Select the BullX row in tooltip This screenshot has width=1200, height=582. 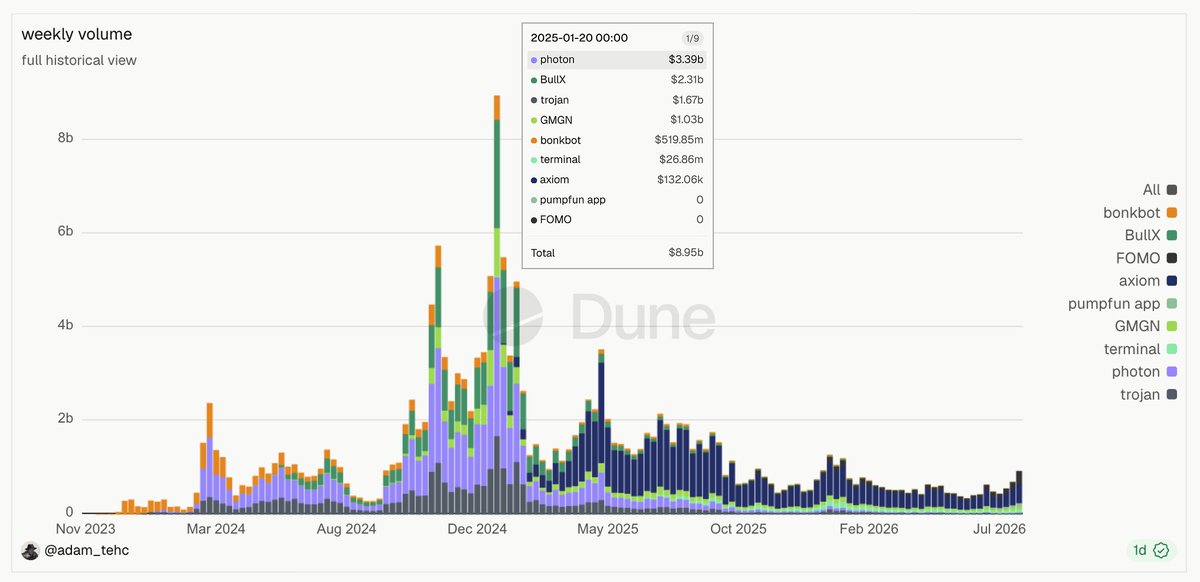(x=617, y=80)
